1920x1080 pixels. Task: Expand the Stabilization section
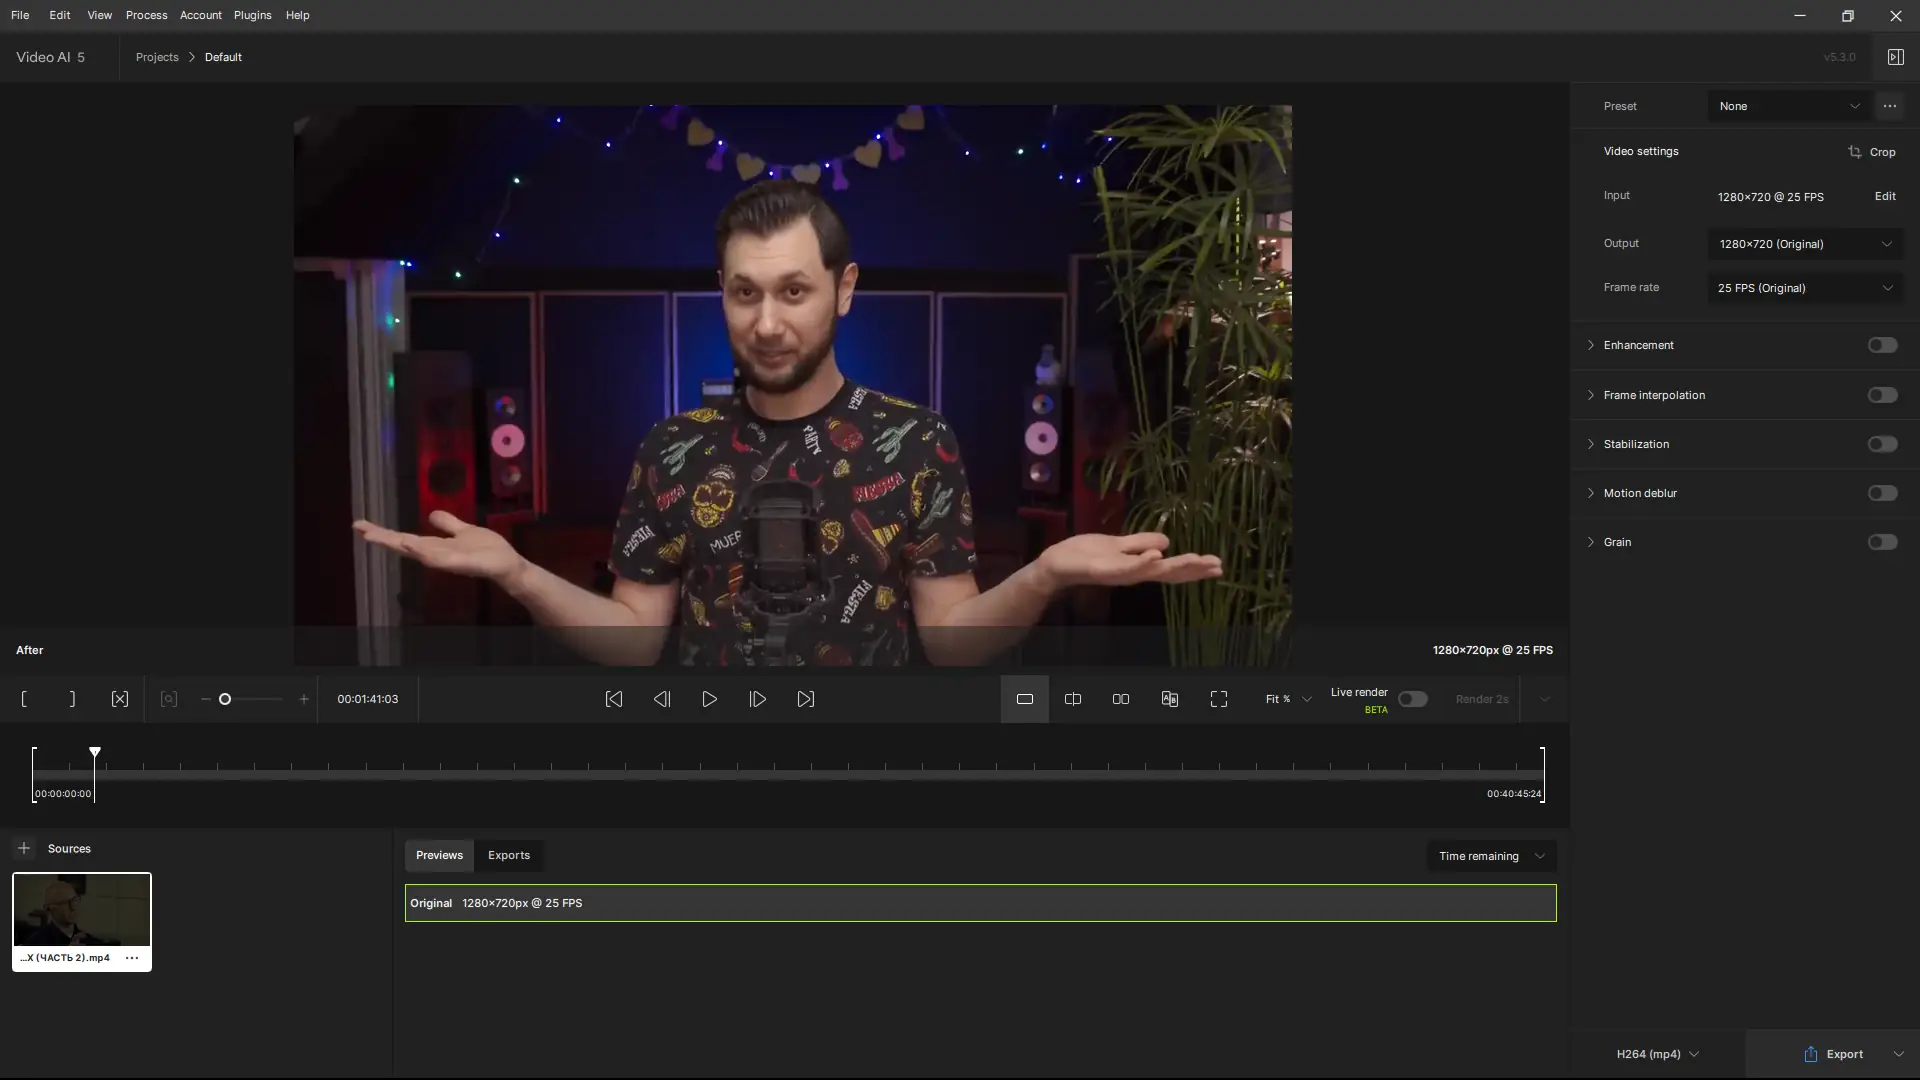pyautogui.click(x=1591, y=444)
